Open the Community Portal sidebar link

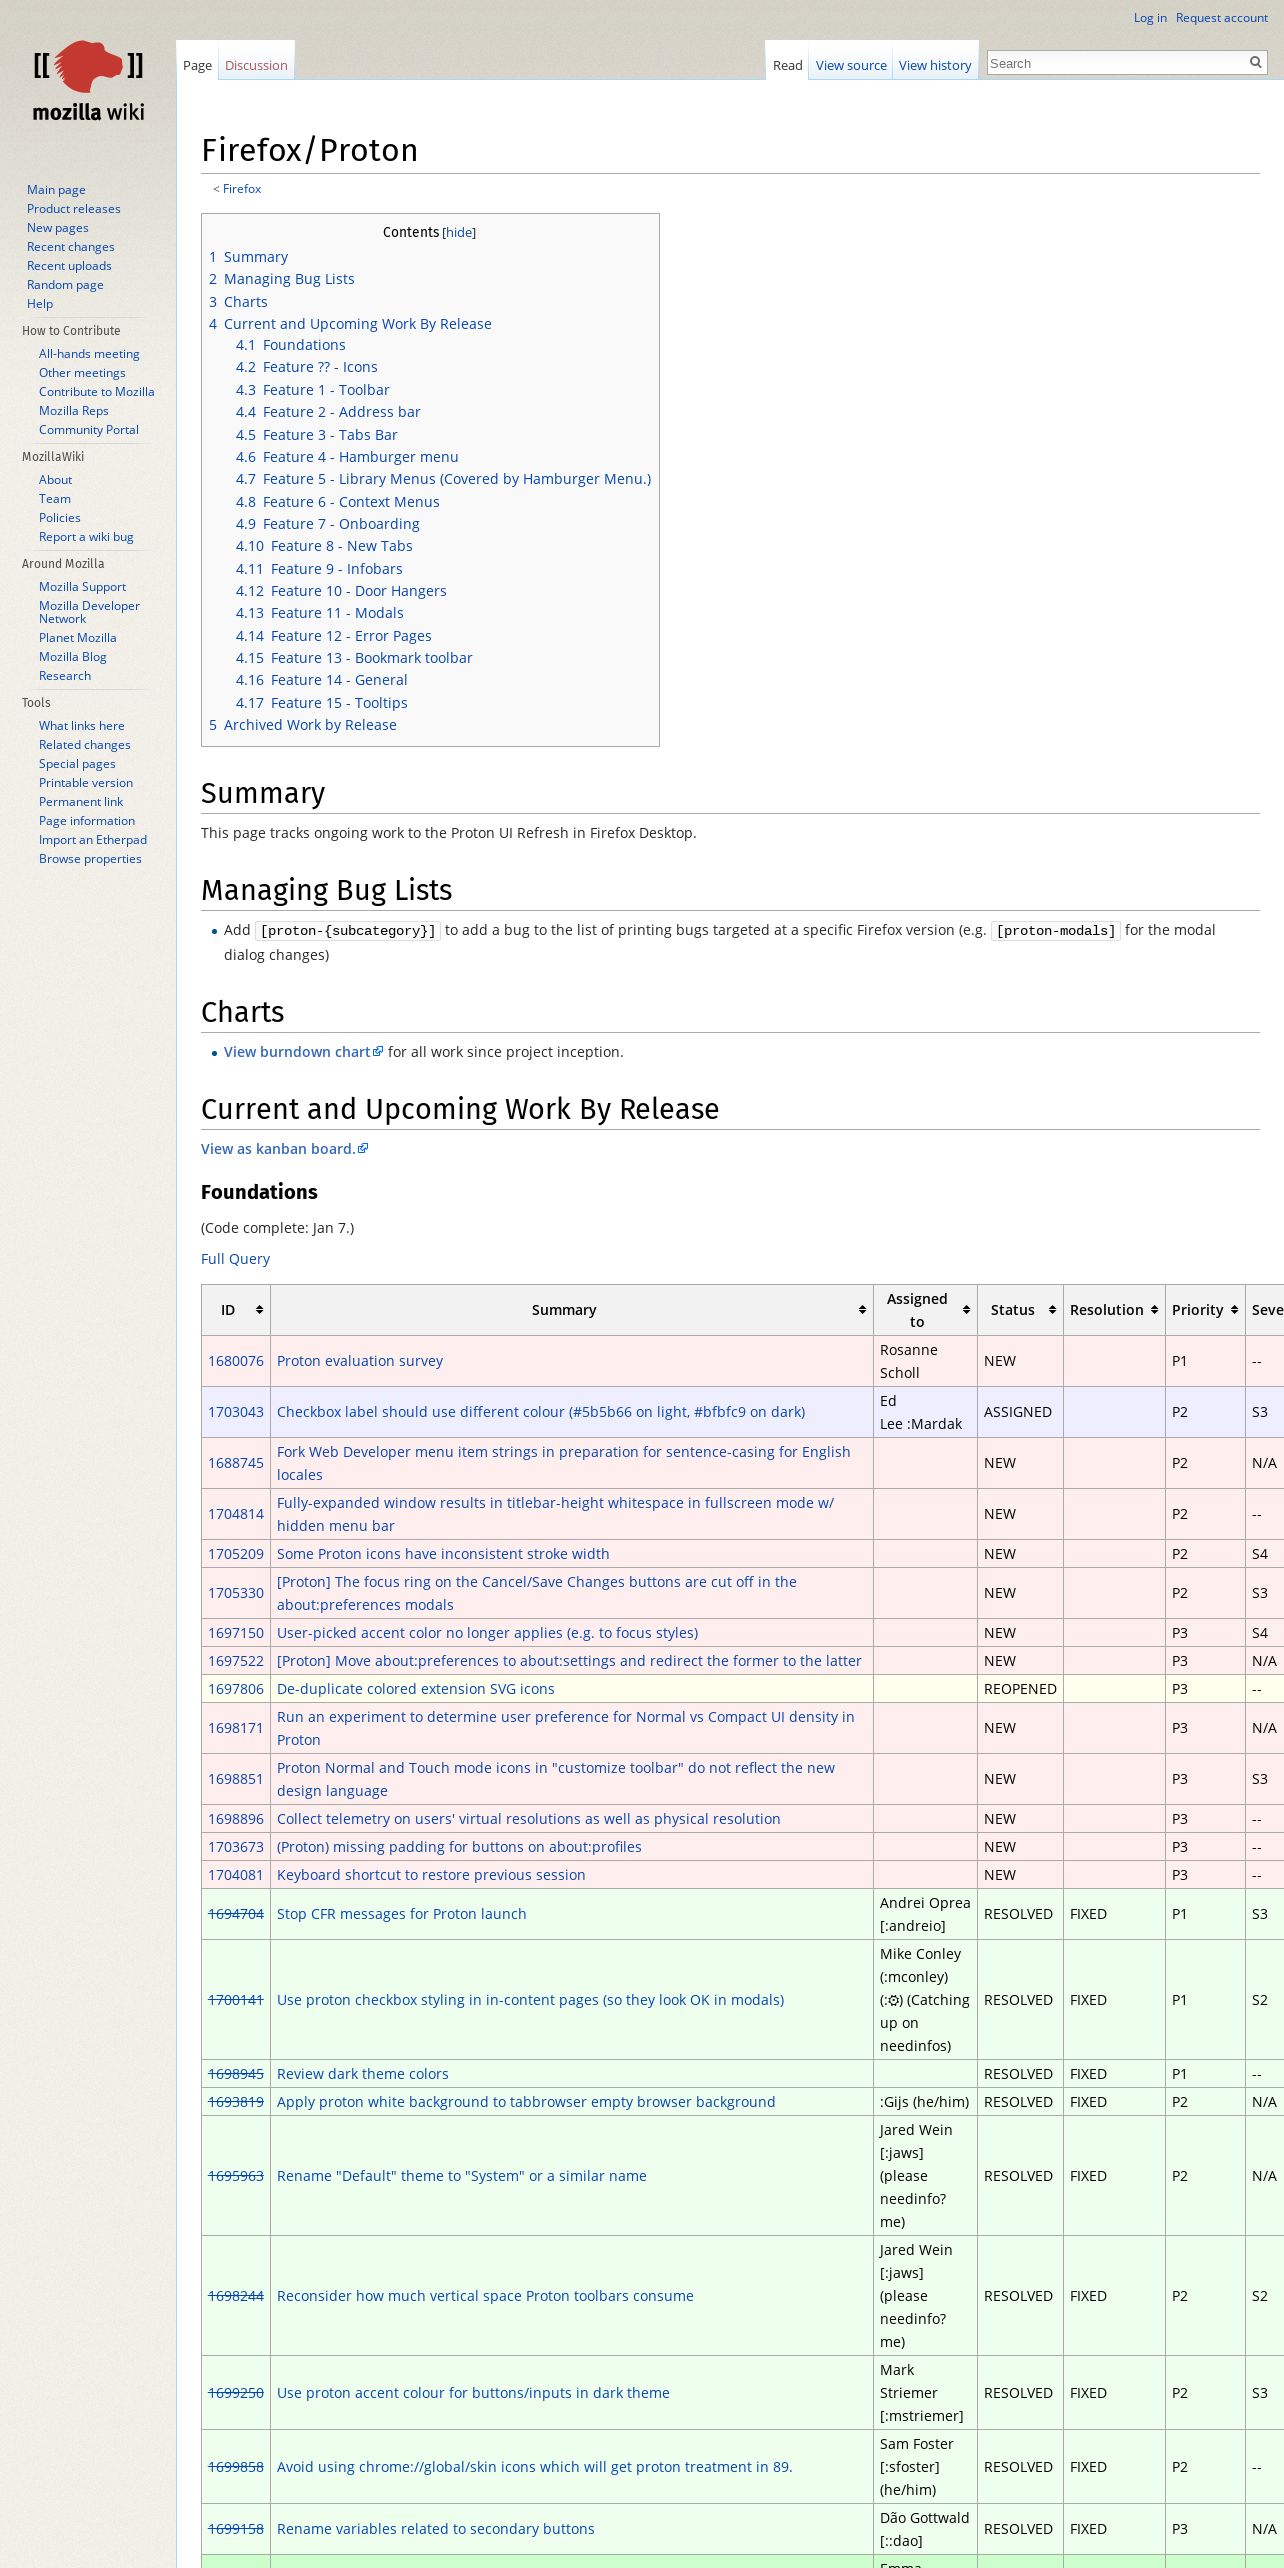(89, 430)
